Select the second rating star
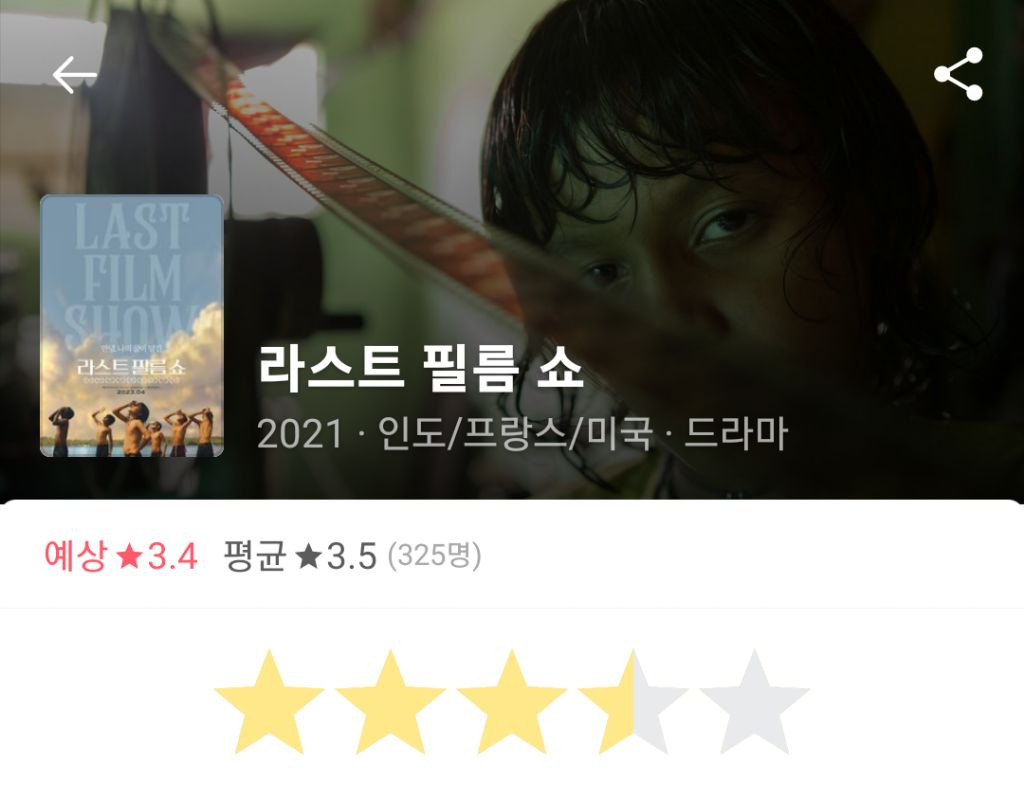This screenshot has width=1024, height=802. (x=391, y=702)
